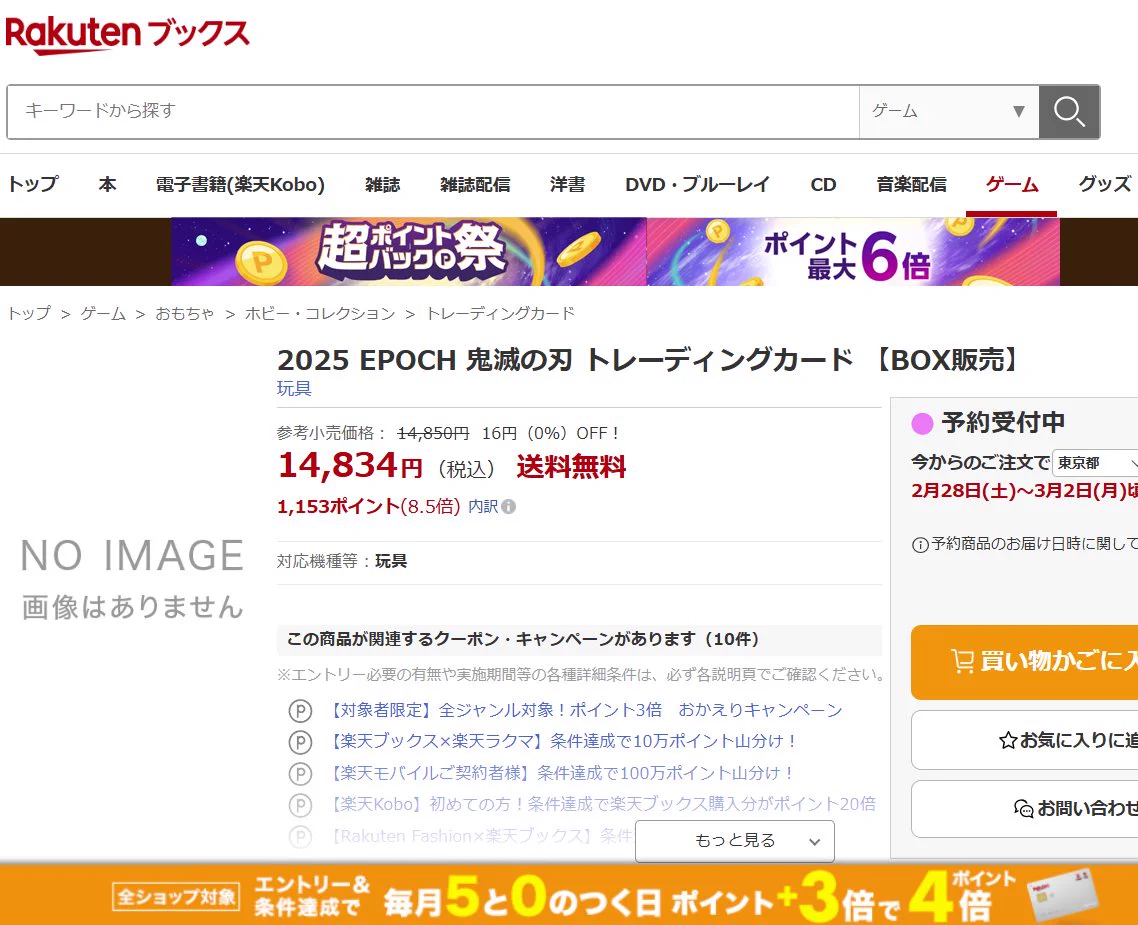Viewport: 1138px width, 925px height.
Task: Click the 毎月5と0のつく日 bottom banner
Action: coord(569,895)
